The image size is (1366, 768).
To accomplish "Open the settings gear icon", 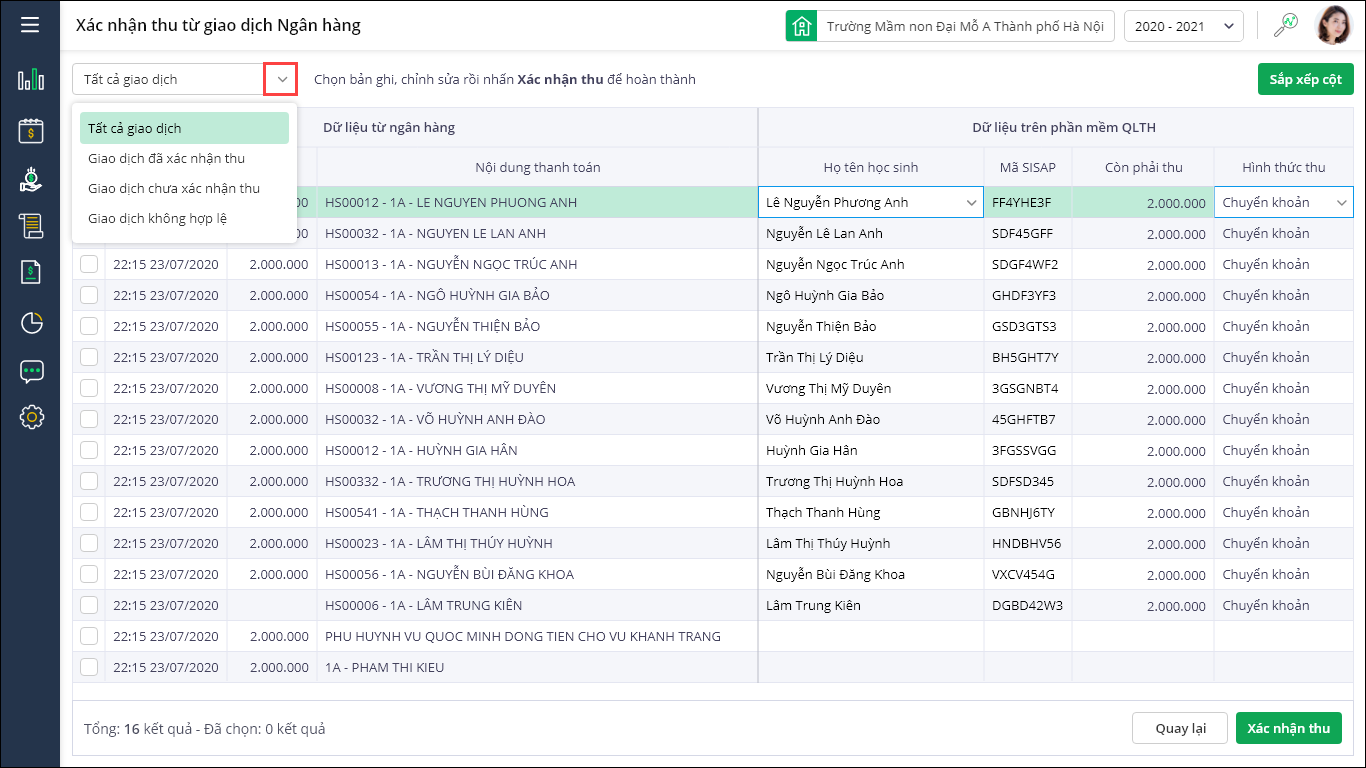I will [31, 417].
